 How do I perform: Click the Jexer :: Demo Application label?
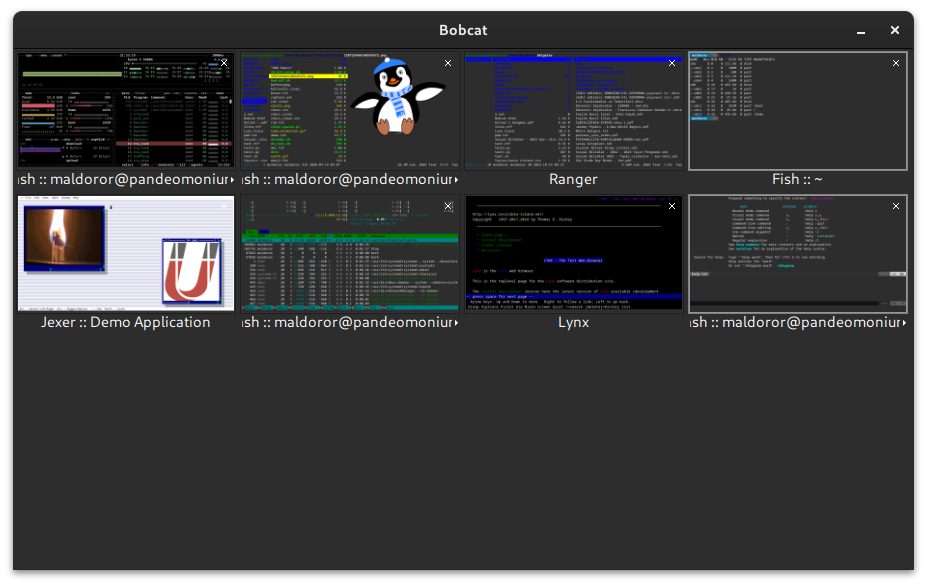point(126,322)
